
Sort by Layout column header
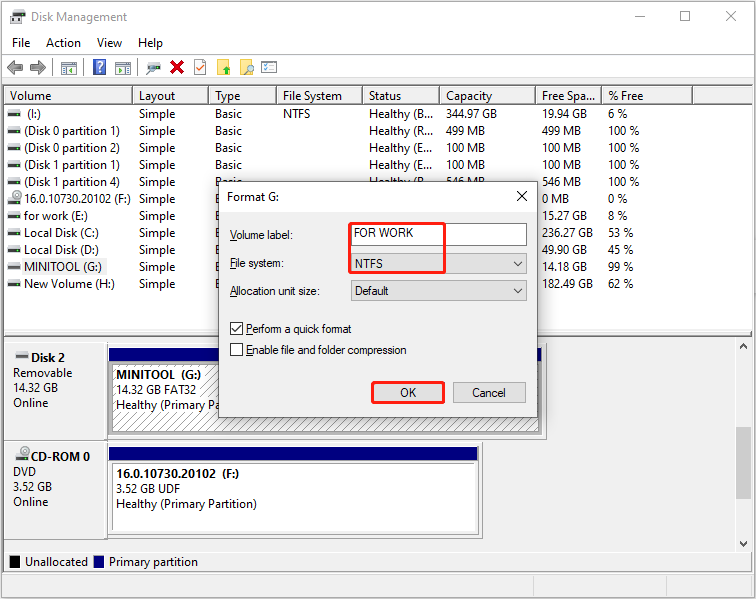coord(171,95)
